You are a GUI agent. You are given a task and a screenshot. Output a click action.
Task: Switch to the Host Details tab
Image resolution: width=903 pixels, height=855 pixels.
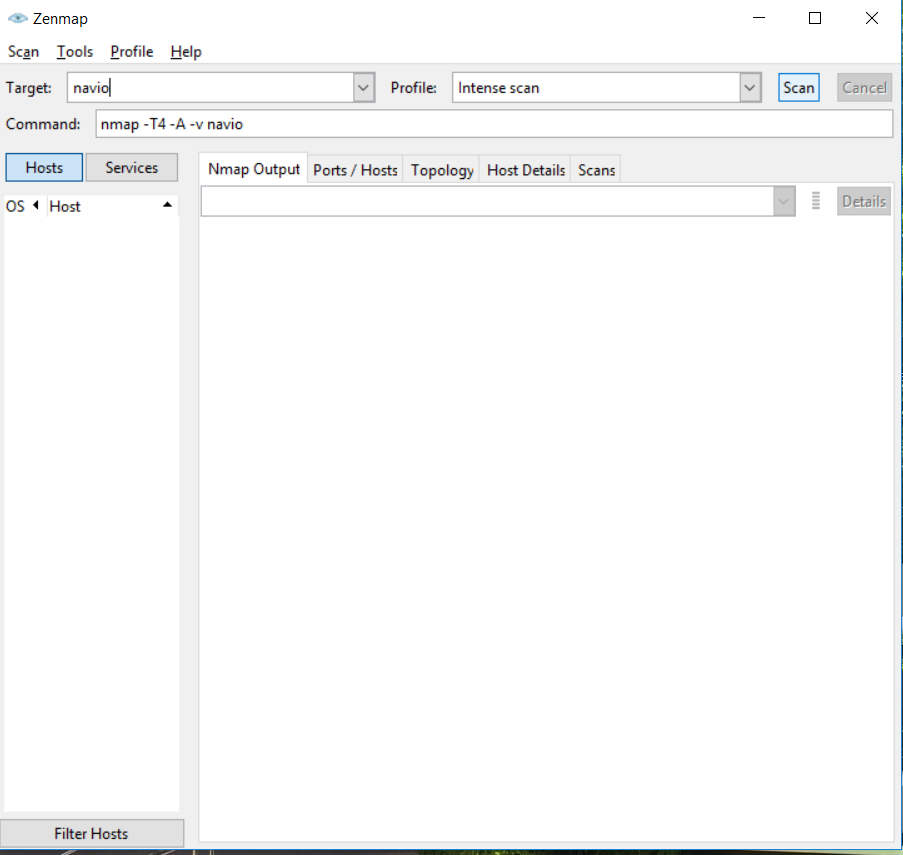pos(526,170)
